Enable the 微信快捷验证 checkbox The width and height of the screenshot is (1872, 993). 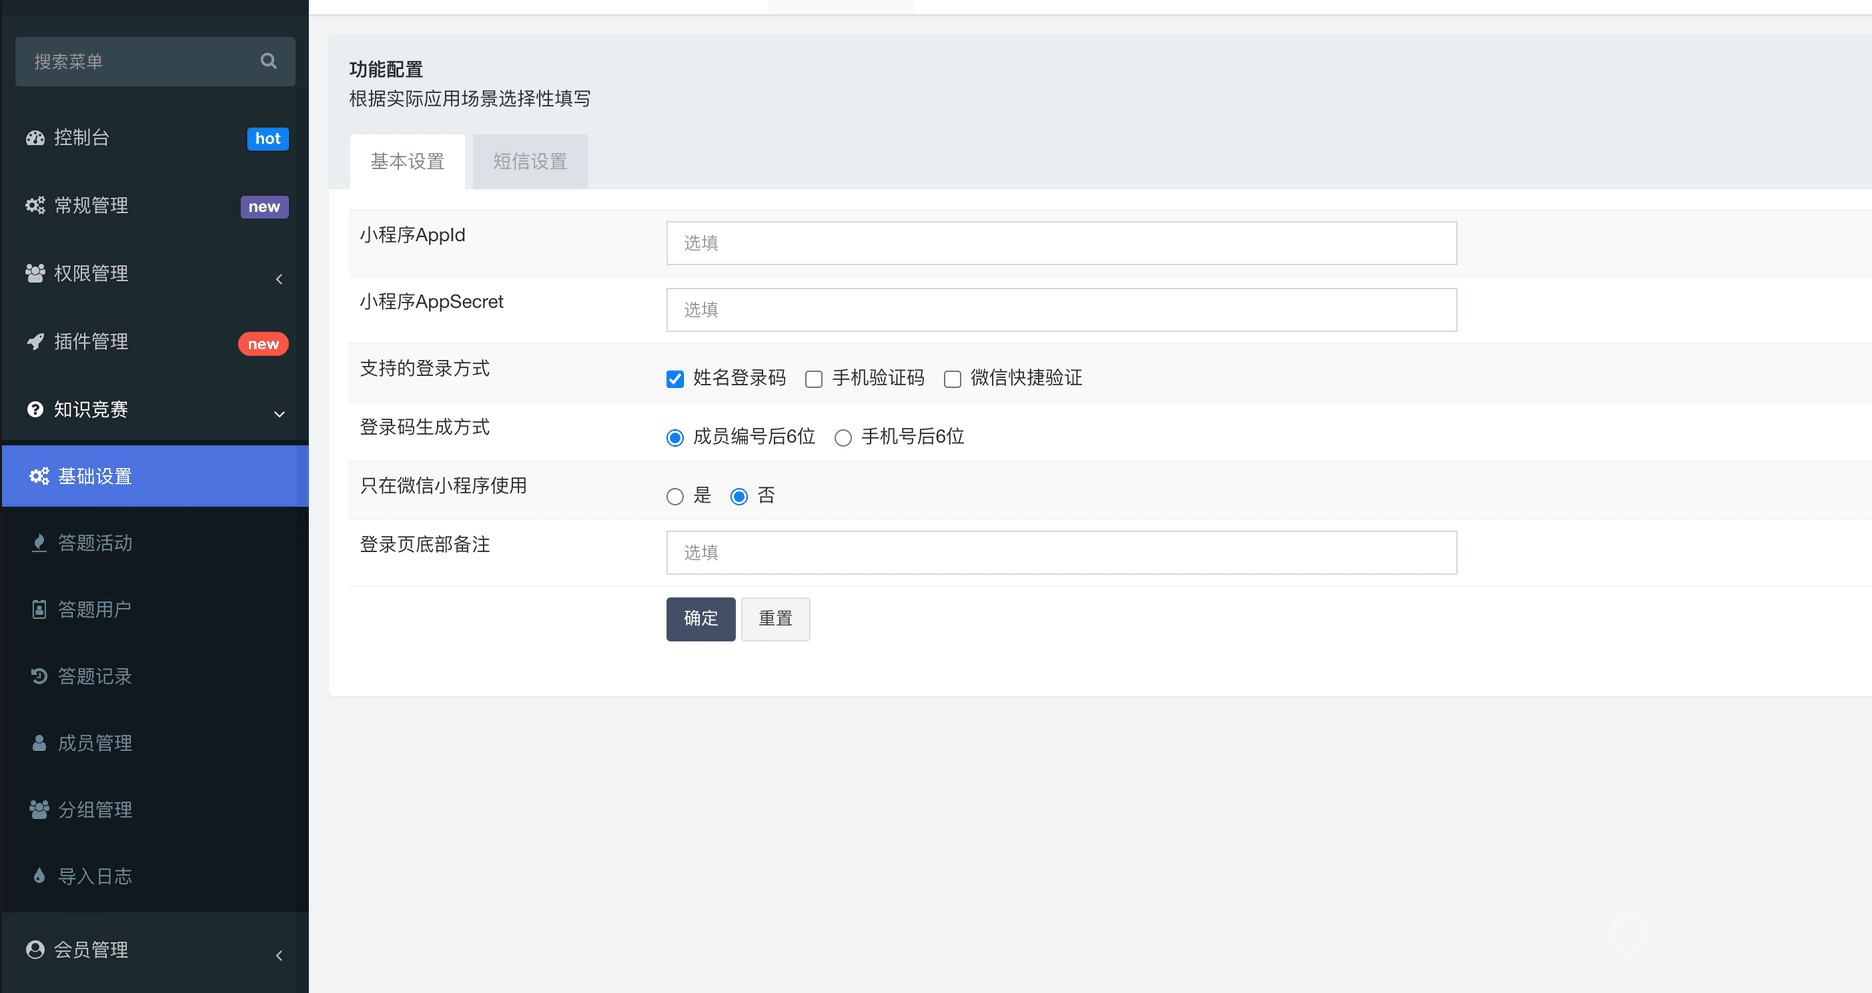952,379
